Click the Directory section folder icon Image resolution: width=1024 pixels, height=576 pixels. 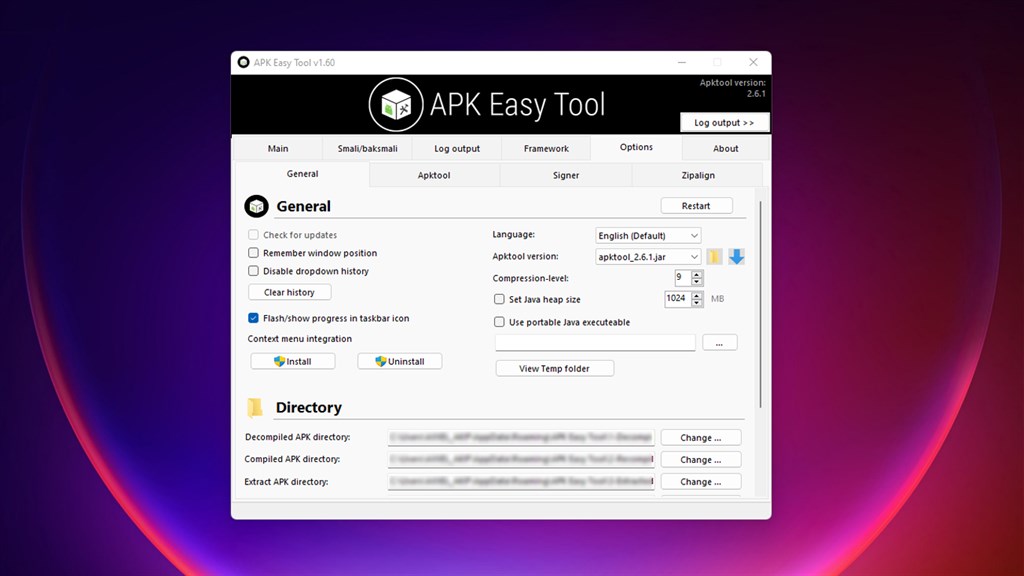255,408
